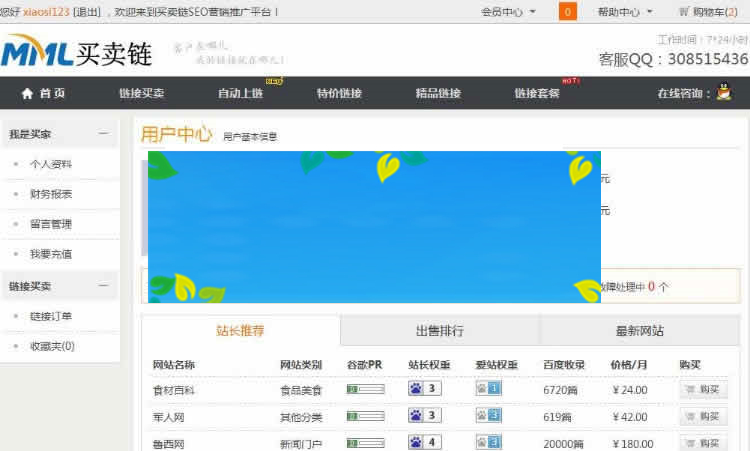Select the 最新网站 tab

[639, 330]
